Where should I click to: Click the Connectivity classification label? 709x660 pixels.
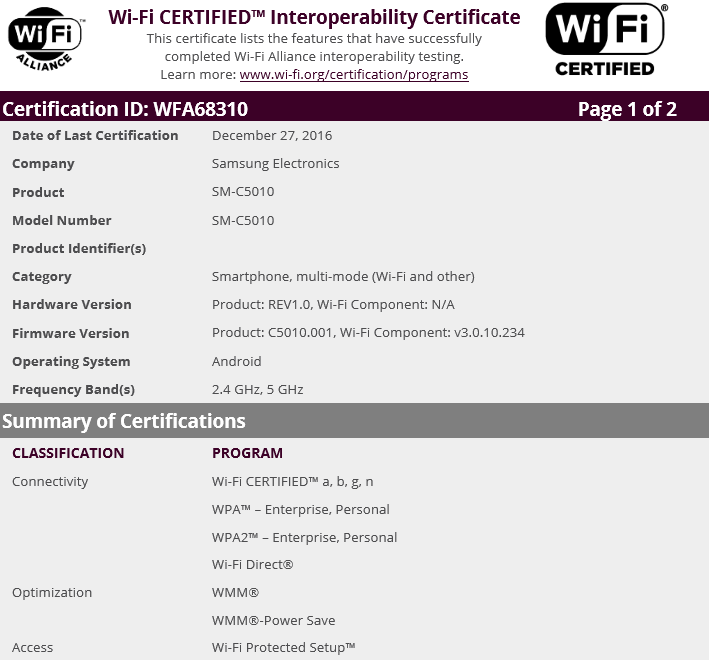[x=50, y=482]
